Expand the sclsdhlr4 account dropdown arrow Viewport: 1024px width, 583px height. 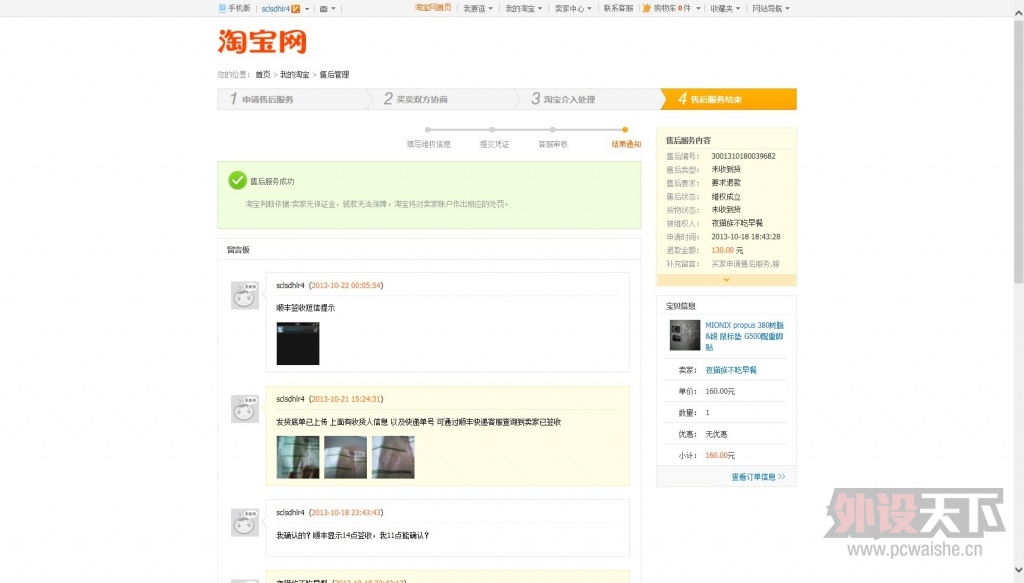[307, 9]
